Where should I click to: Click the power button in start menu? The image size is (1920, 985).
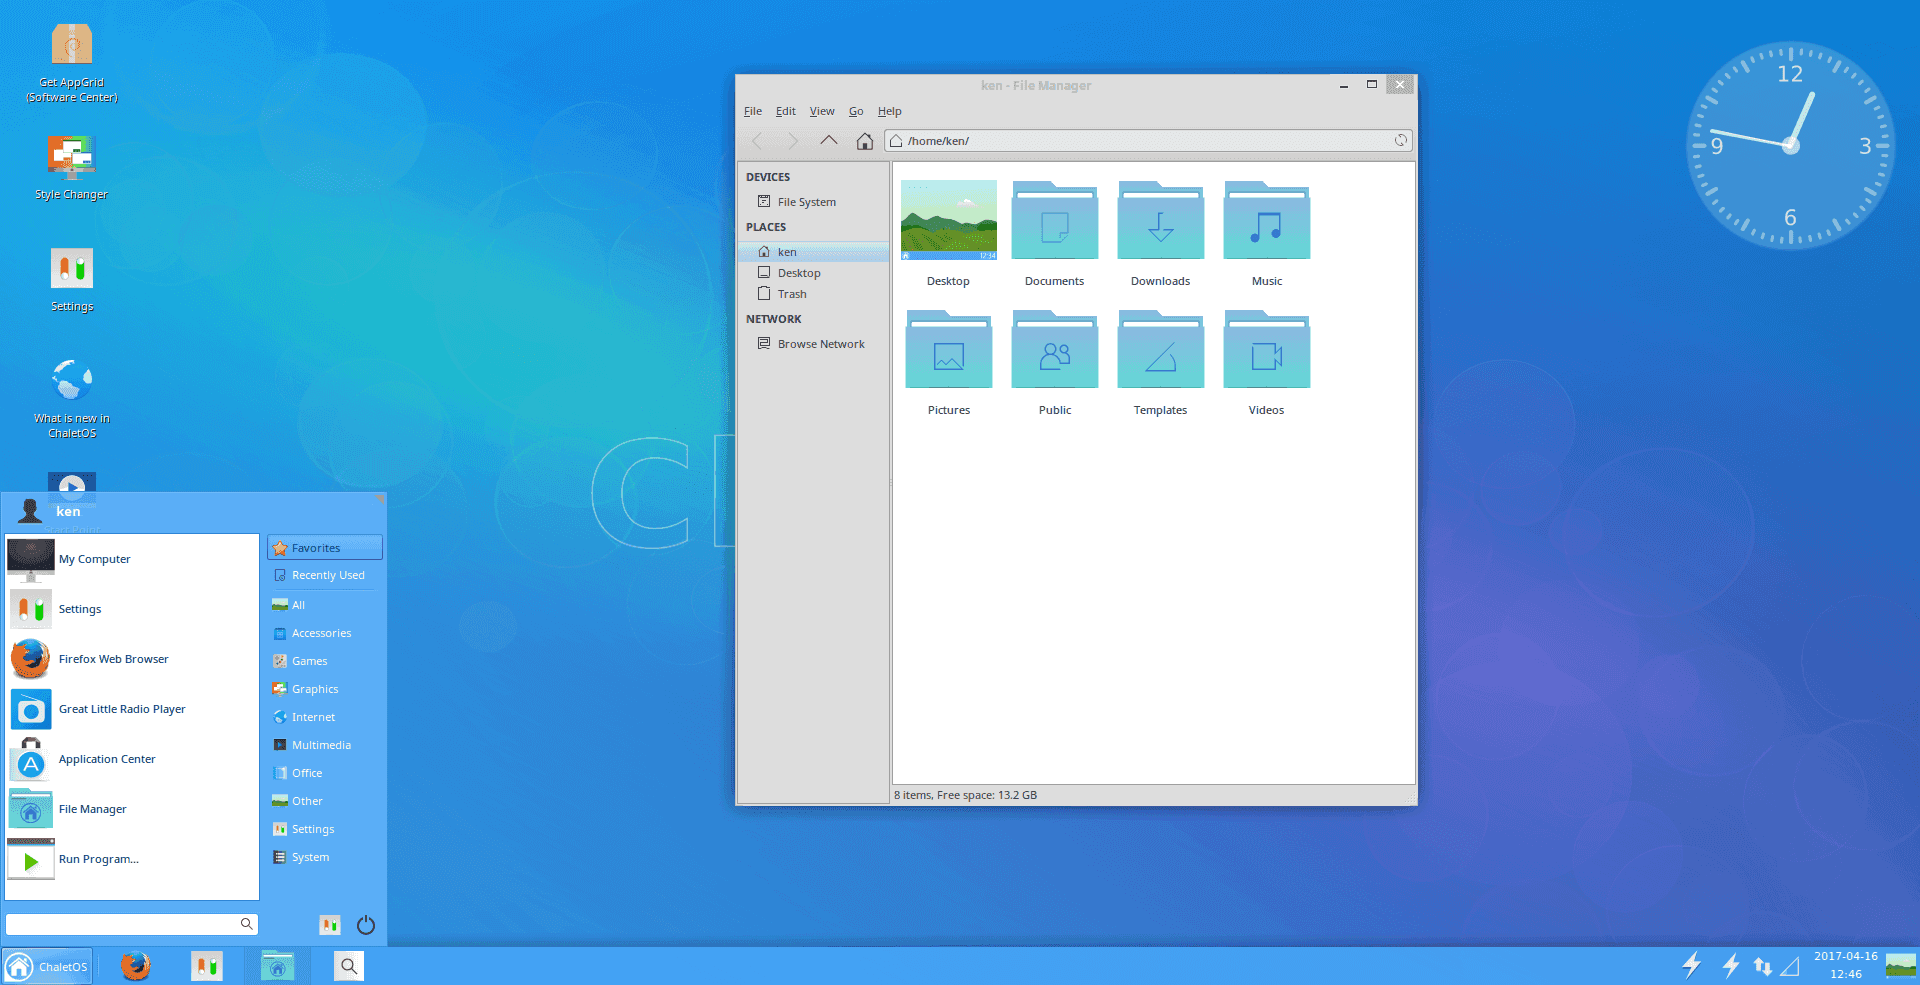[x=366, y=925]
